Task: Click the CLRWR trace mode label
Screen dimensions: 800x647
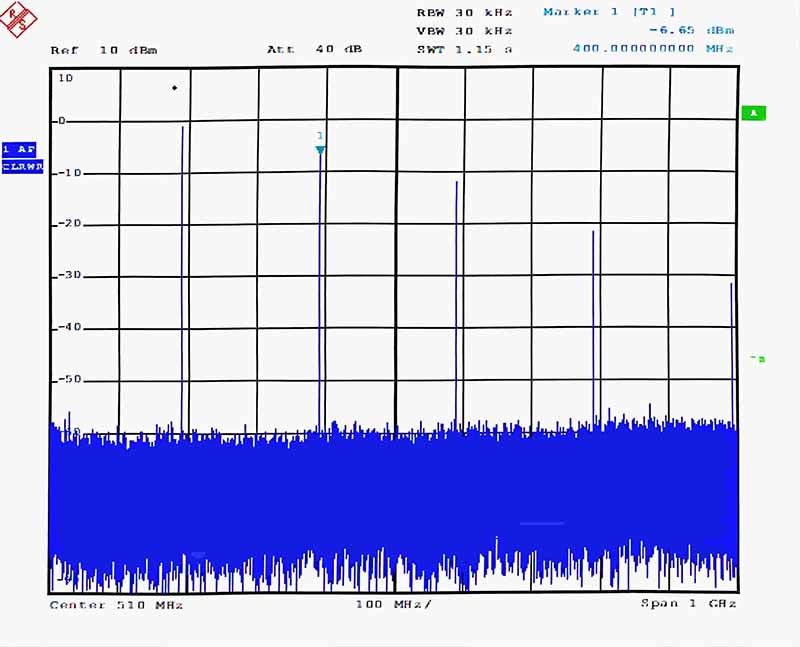Action: point(21,167)
